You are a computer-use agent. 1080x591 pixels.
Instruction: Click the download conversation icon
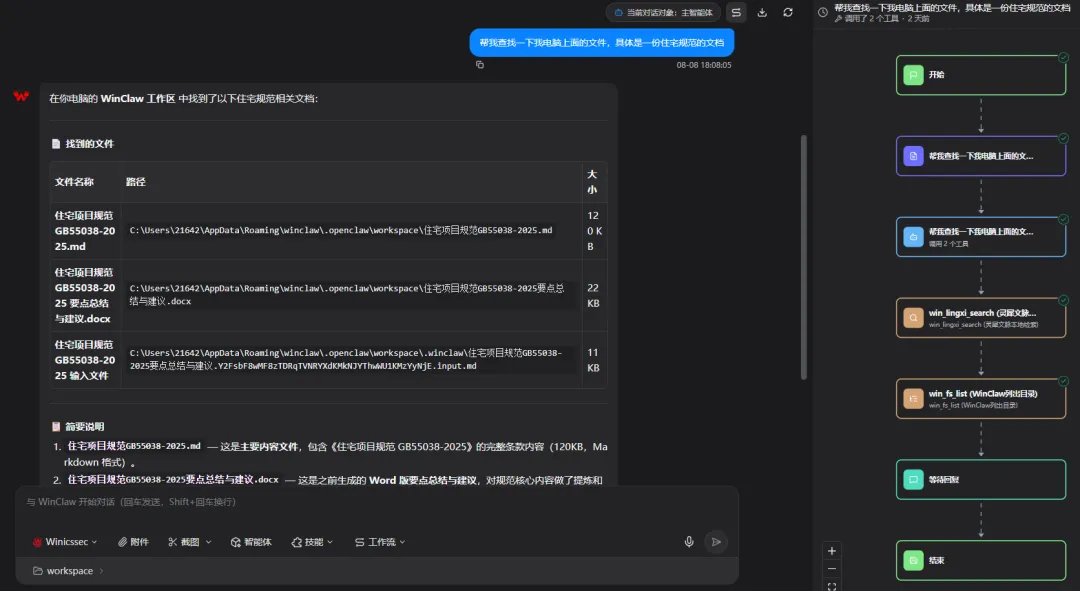tap(762, 12)
